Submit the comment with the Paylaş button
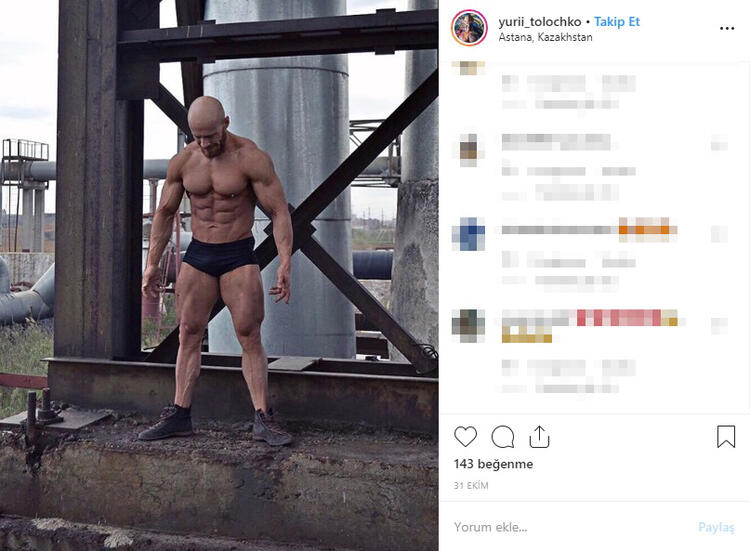 tap(716, 527)
